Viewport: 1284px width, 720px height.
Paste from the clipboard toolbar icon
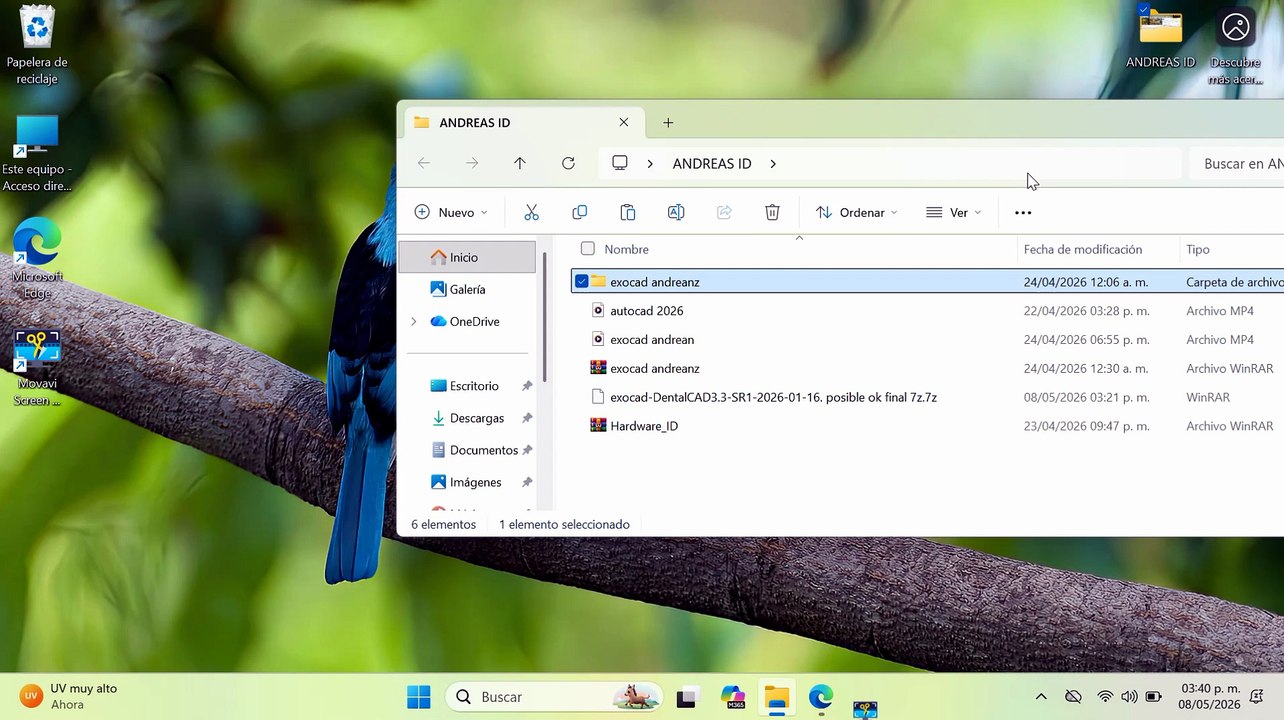628,212
